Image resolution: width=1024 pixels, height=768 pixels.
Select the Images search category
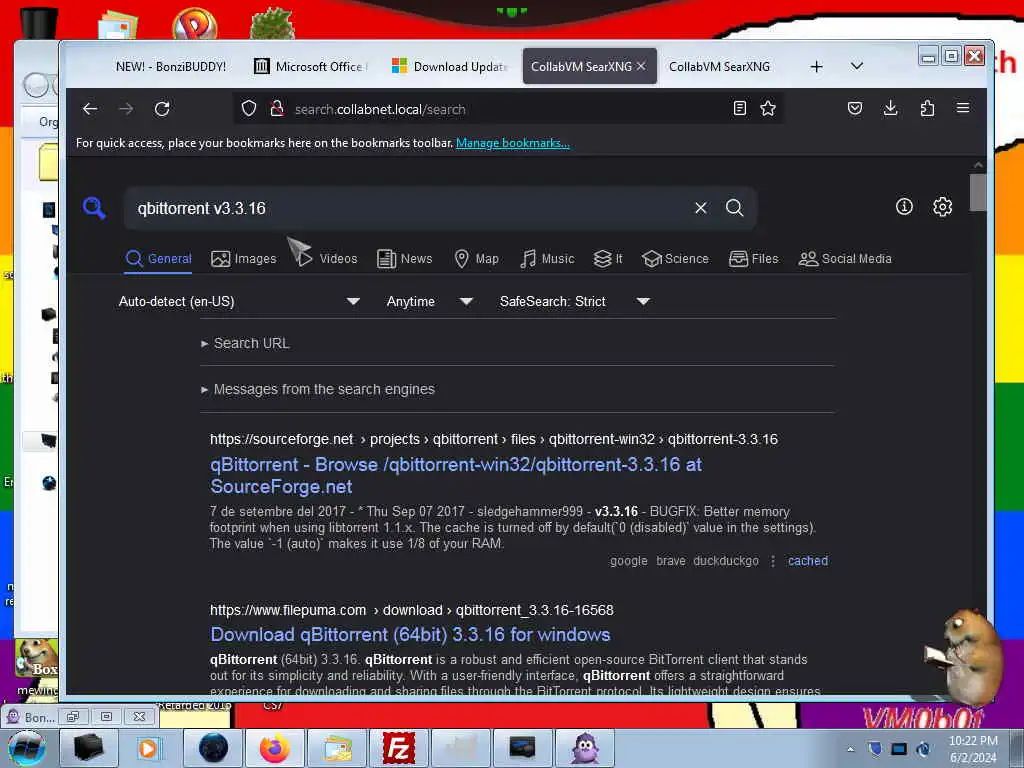pos(244,259)
